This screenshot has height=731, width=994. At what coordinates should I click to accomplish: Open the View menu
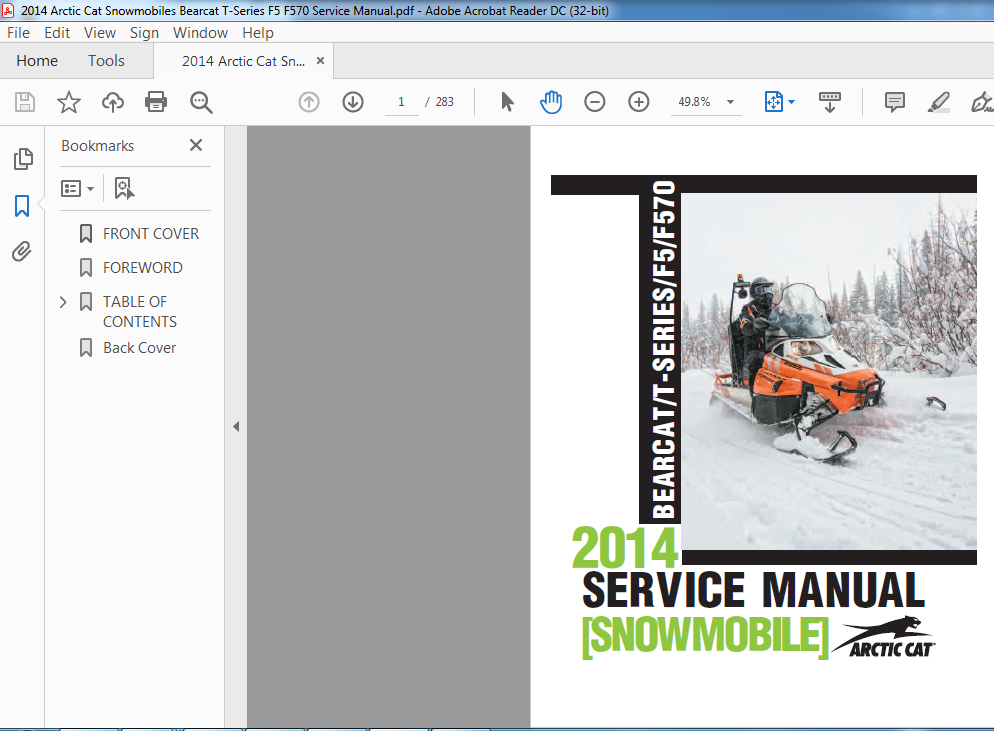coord(100,33)
